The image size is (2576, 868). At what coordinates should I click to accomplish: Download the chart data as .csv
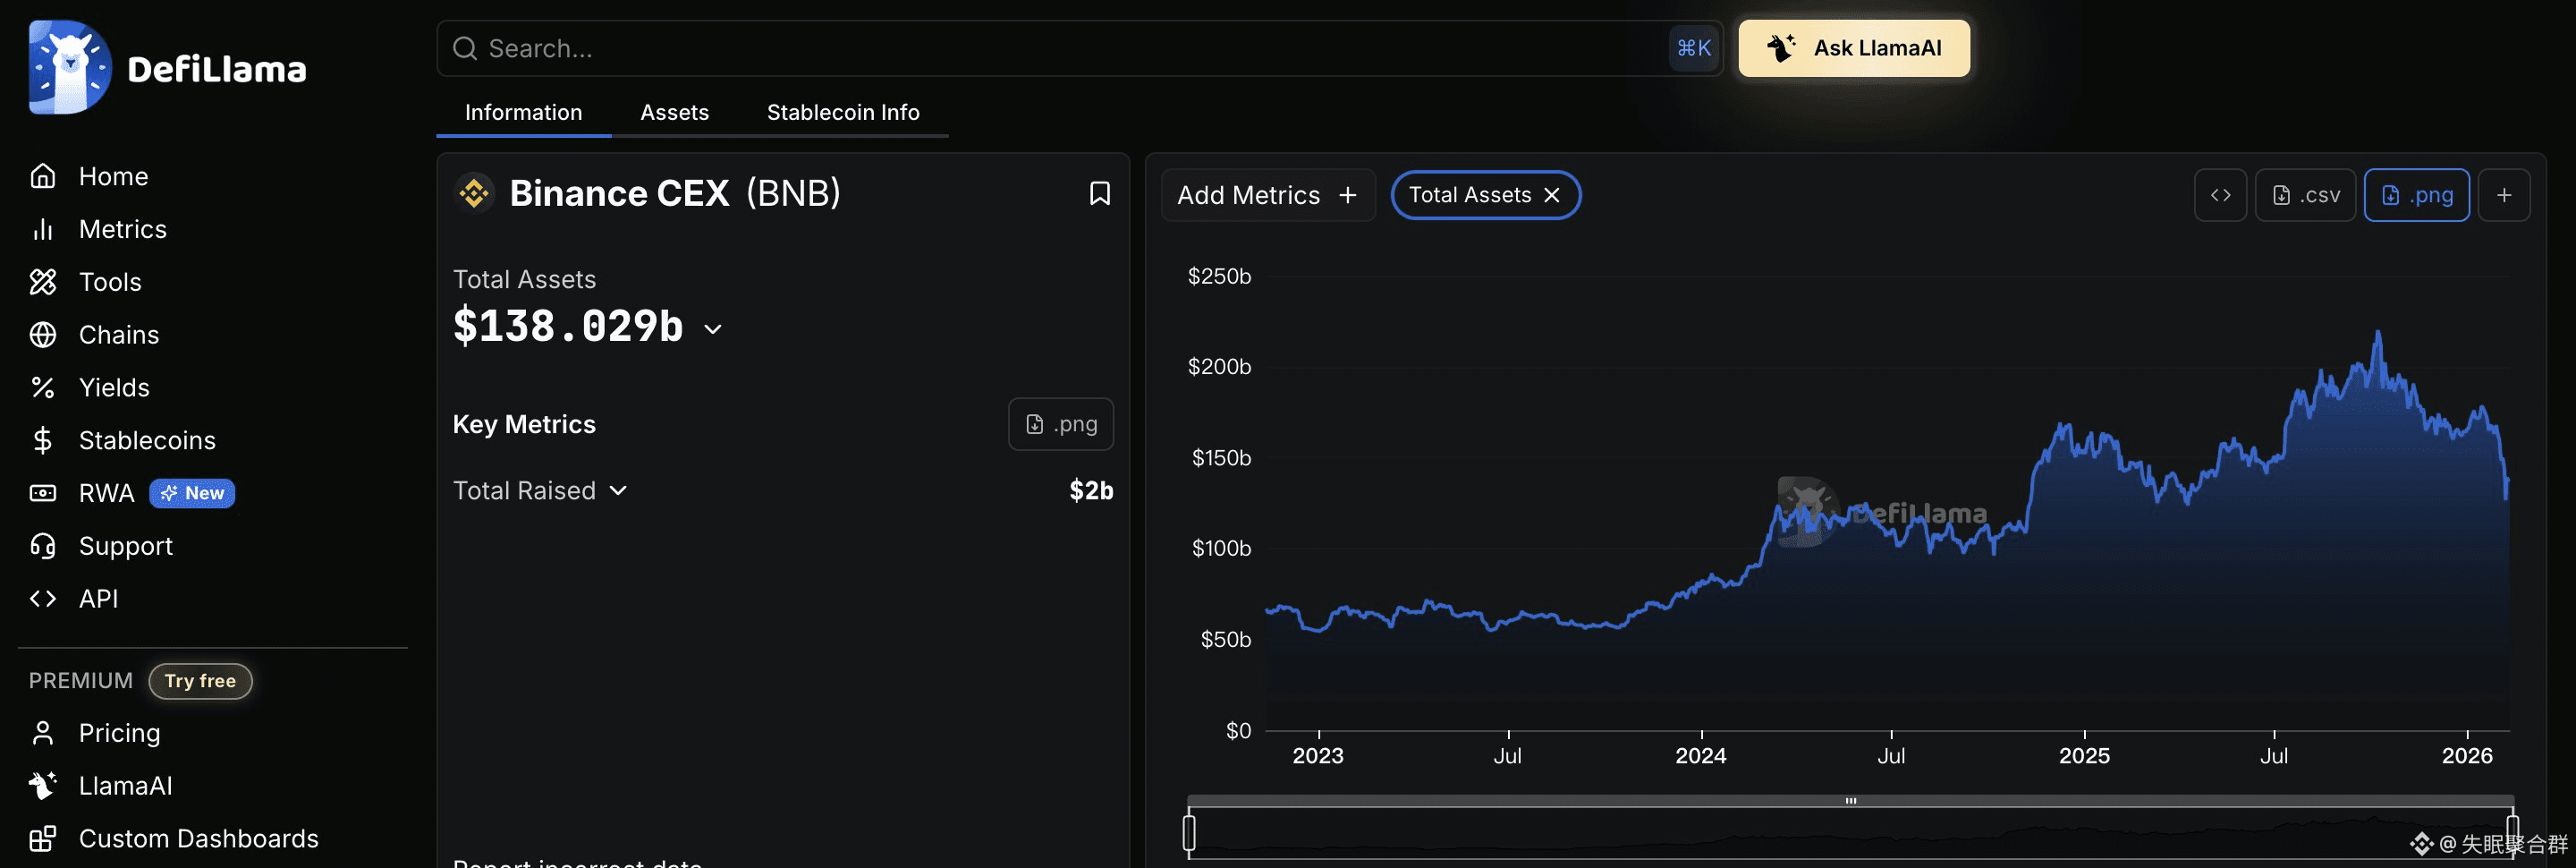coord(2305,195)
